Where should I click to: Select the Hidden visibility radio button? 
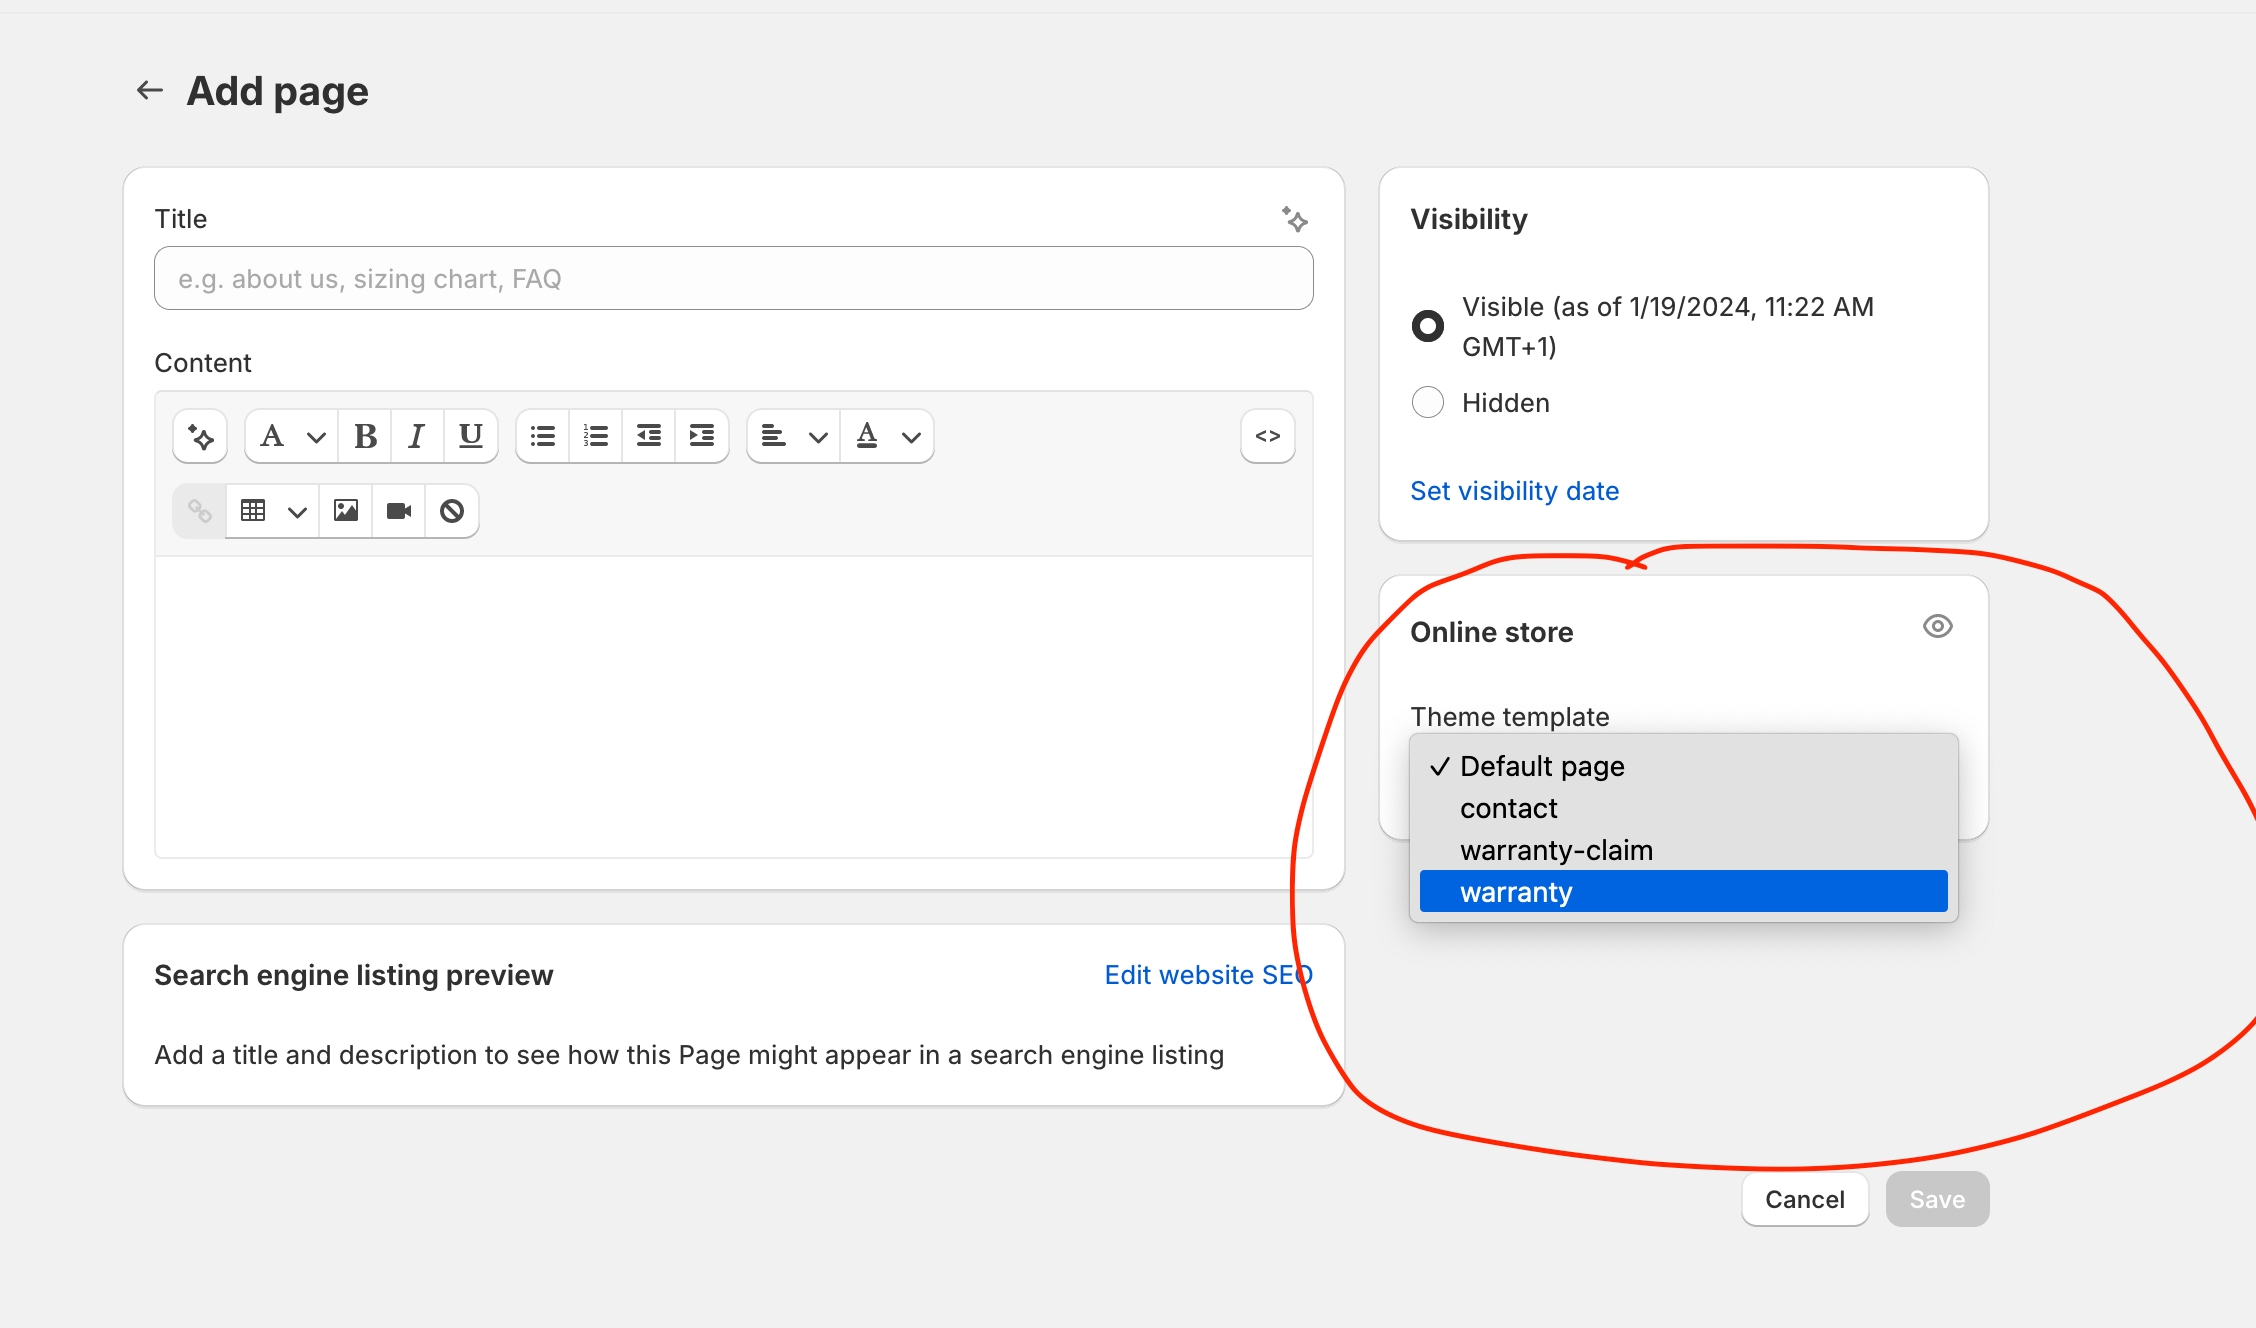pos(1428,402)
